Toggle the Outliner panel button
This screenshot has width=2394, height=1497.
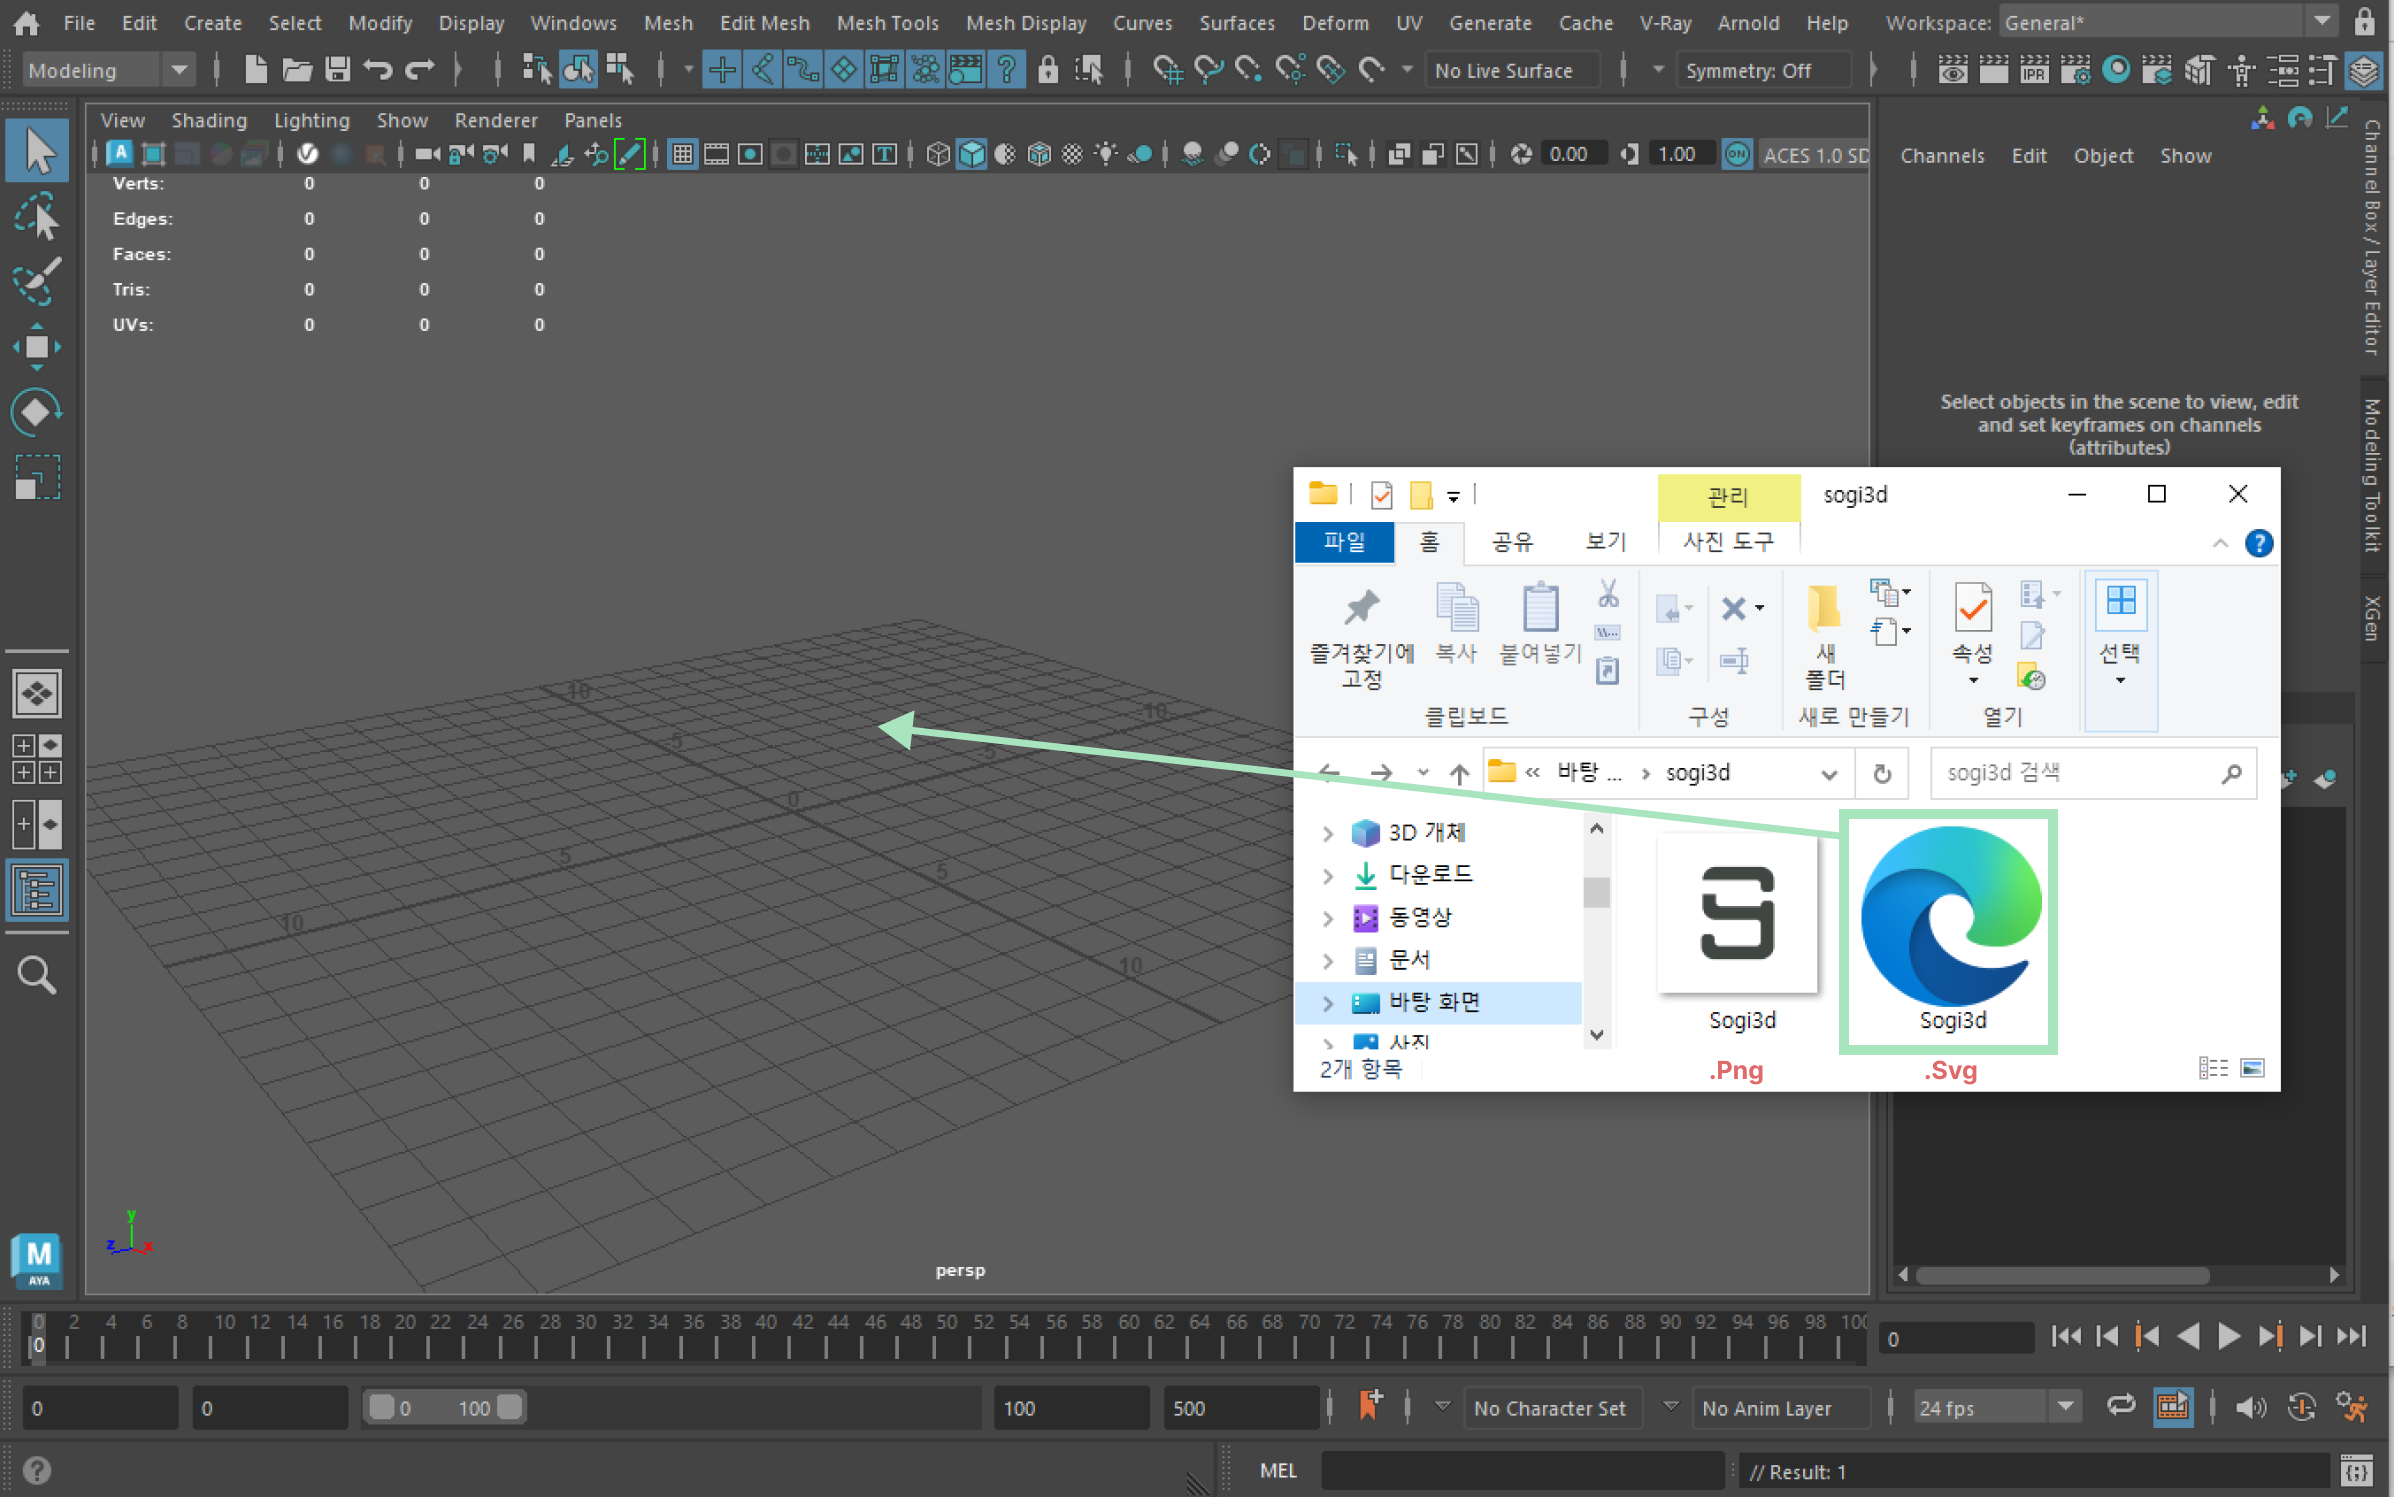pyautogui.click(x=37, y=889)
